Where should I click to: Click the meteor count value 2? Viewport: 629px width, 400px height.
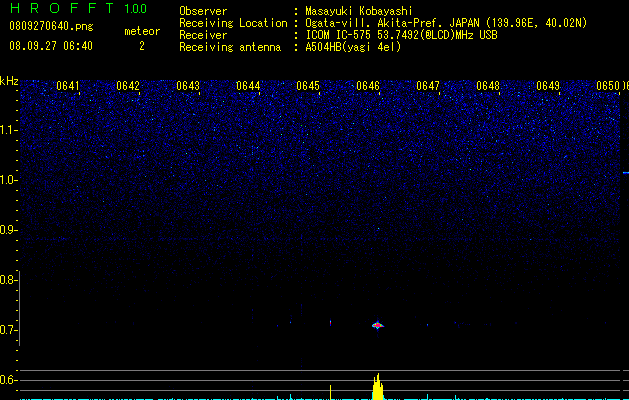pos(142,46)
